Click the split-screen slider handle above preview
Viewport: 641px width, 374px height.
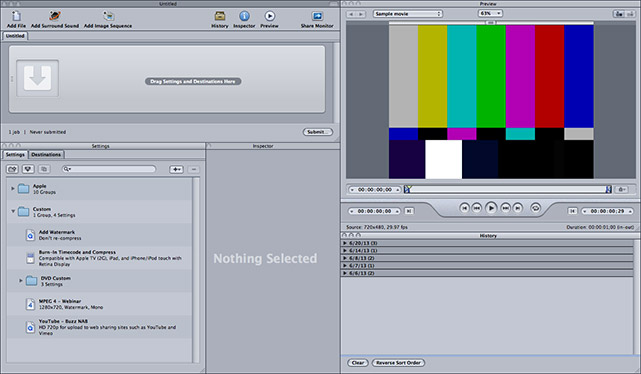[x=491, y=23]
